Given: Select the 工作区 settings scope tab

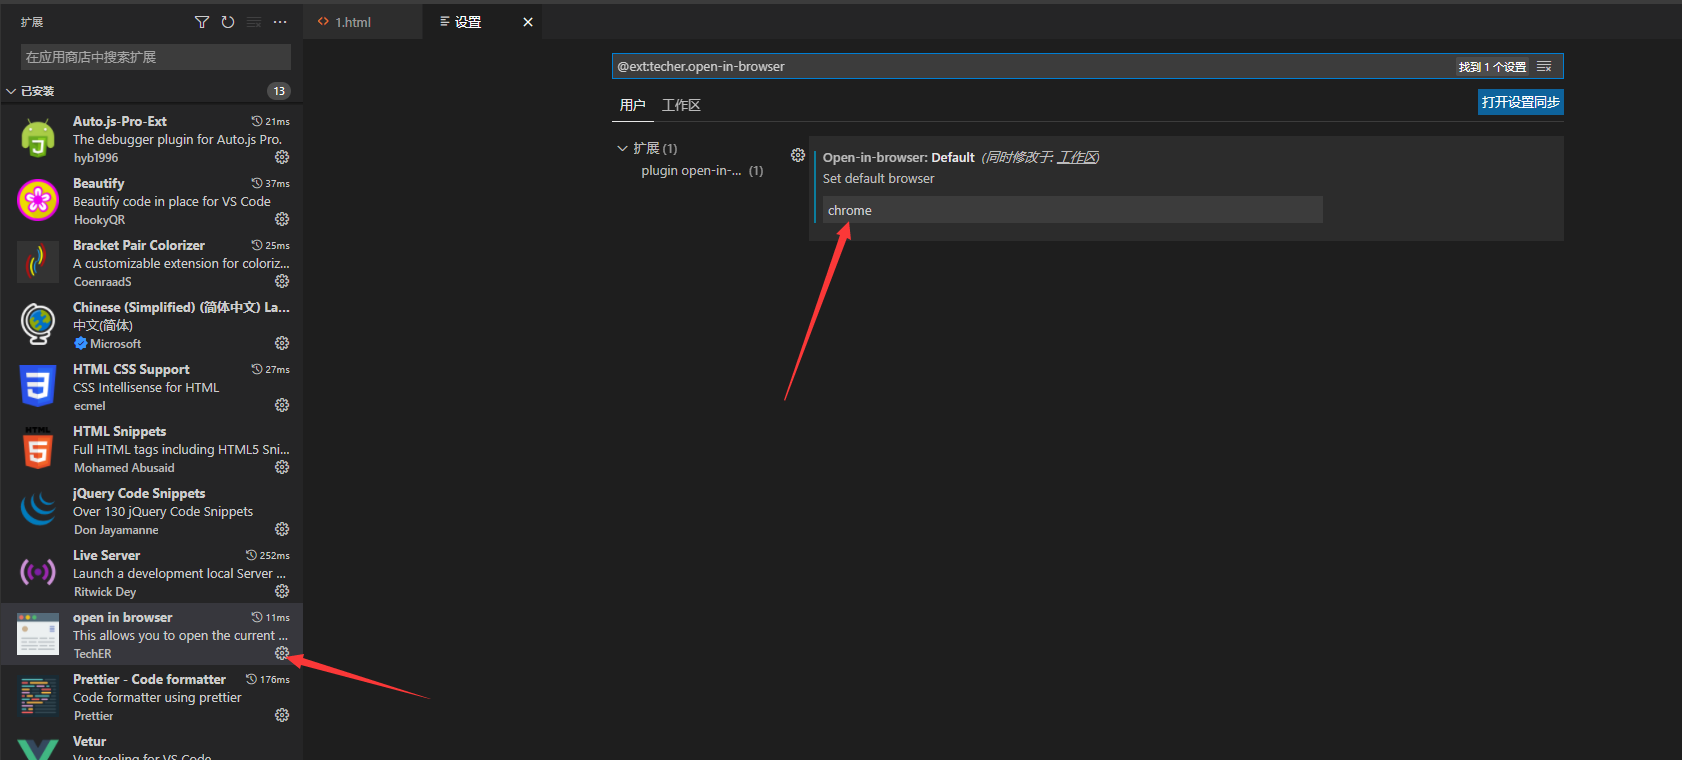Looking at the screenshot, I should pyautogui.click(x=681, y=105).
